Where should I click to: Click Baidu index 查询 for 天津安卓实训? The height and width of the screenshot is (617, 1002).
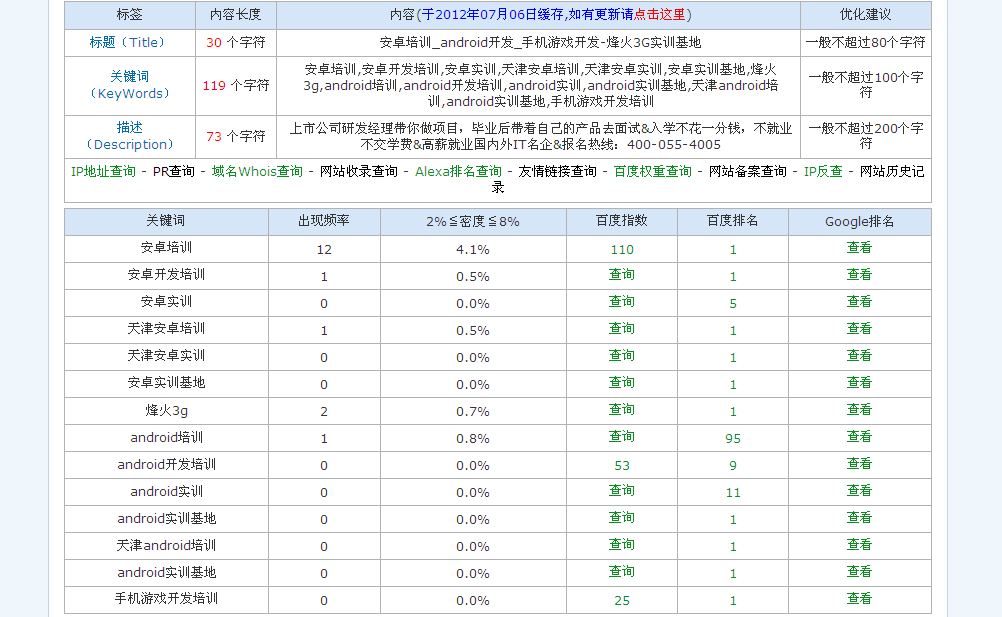[622, 355]
